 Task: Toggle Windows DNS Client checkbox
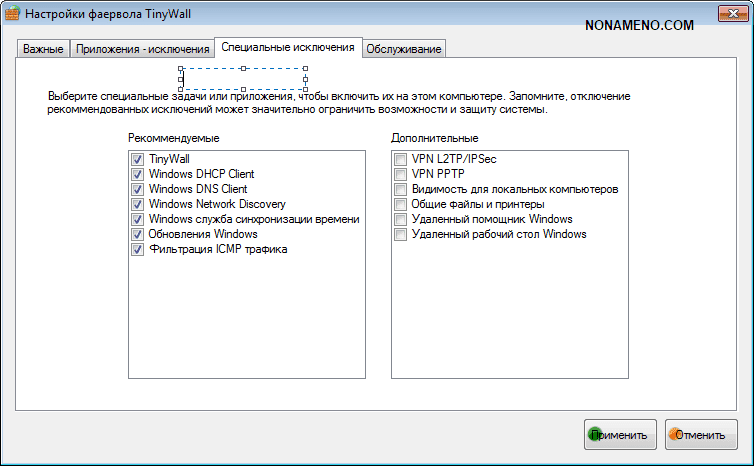[137, 189]
